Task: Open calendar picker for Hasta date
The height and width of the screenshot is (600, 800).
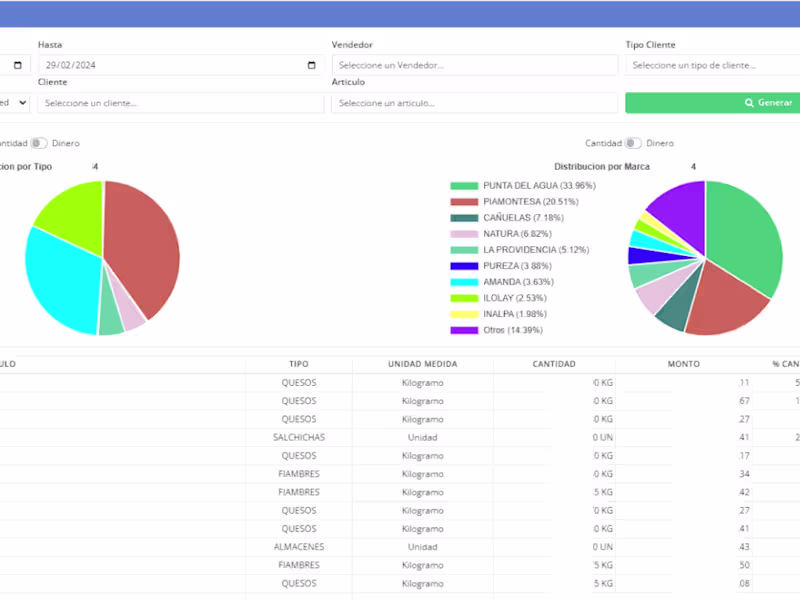Action: [x=311, y=65]
